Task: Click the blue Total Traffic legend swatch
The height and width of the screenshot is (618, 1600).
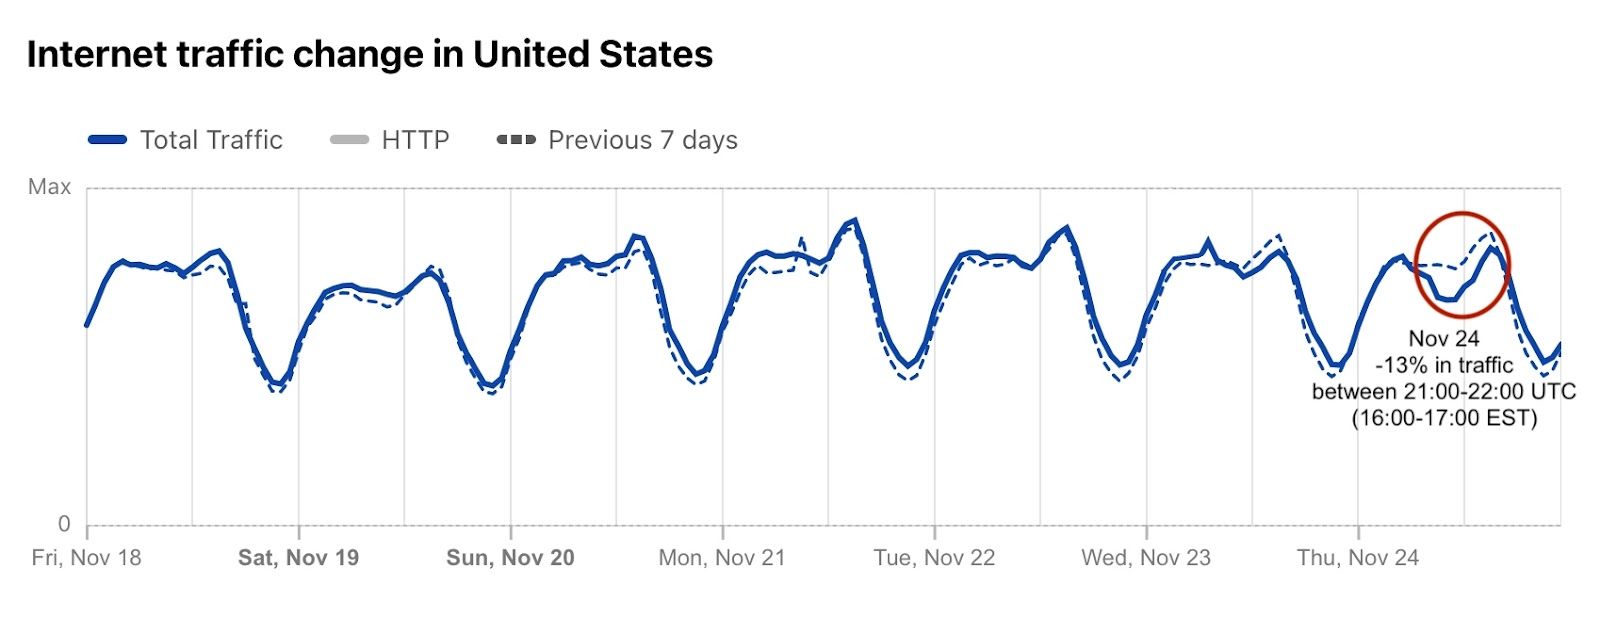Action: click(108, 140)
